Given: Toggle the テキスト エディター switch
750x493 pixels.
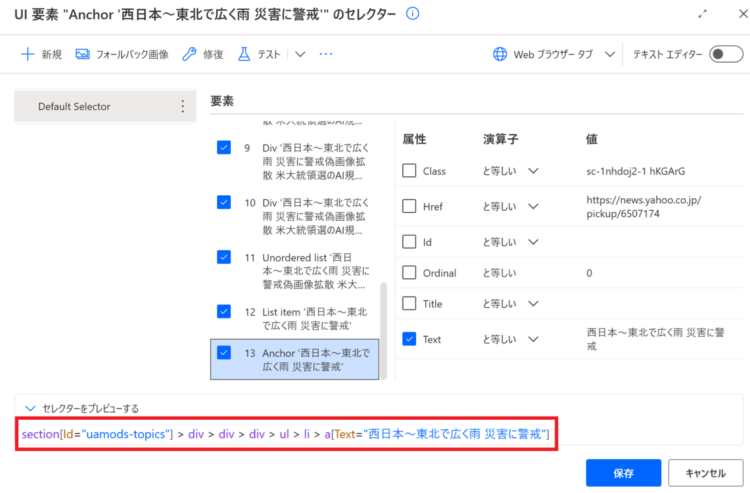Looking at the screenshot, I should 726,54.
